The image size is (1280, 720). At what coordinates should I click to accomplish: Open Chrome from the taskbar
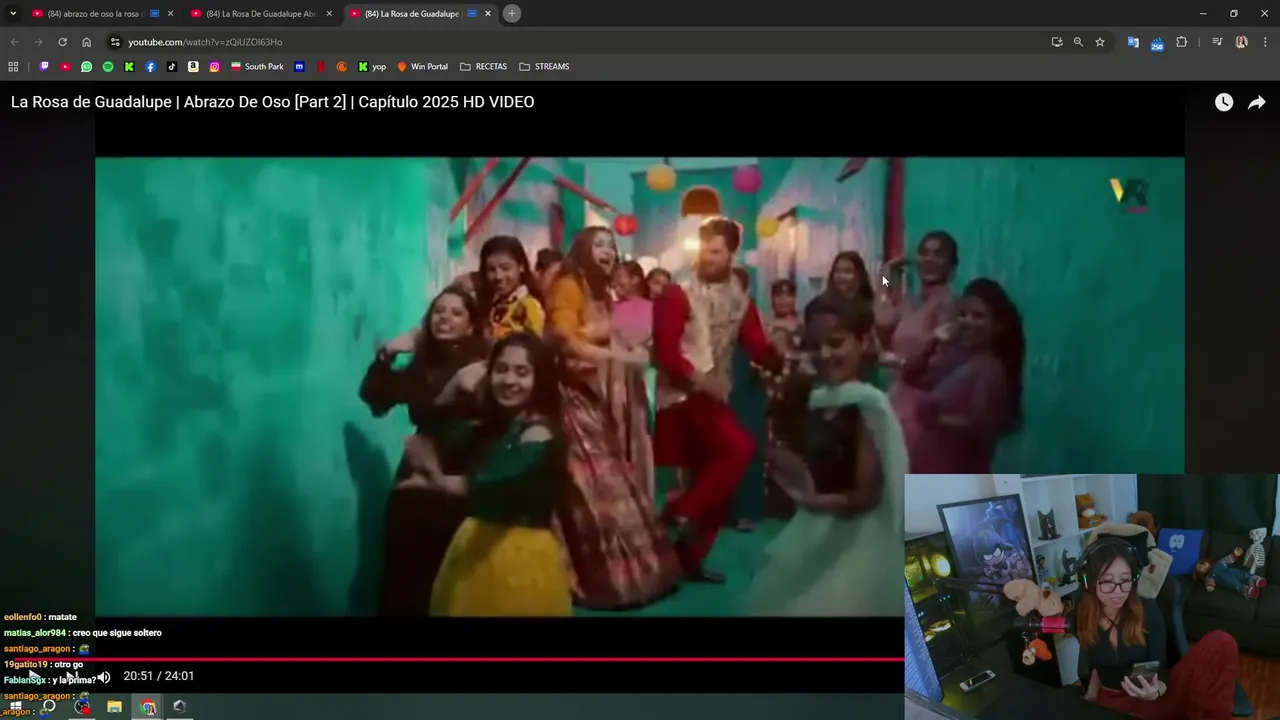(x=148, y=707)
